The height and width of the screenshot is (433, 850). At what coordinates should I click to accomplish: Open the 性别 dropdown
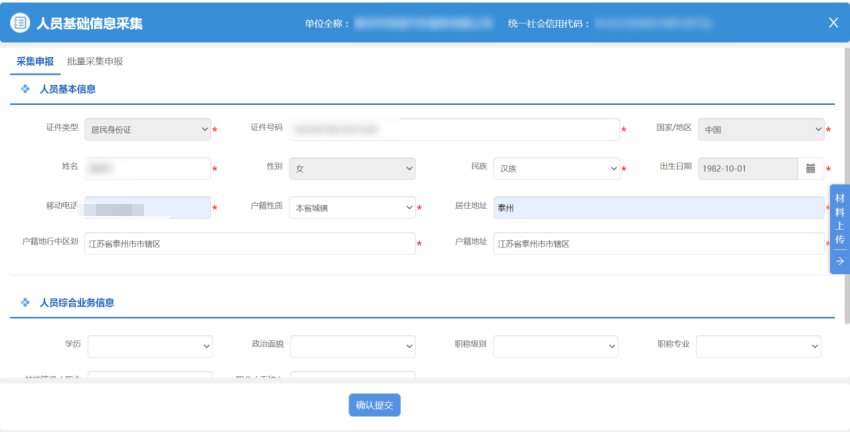(352, 169)
